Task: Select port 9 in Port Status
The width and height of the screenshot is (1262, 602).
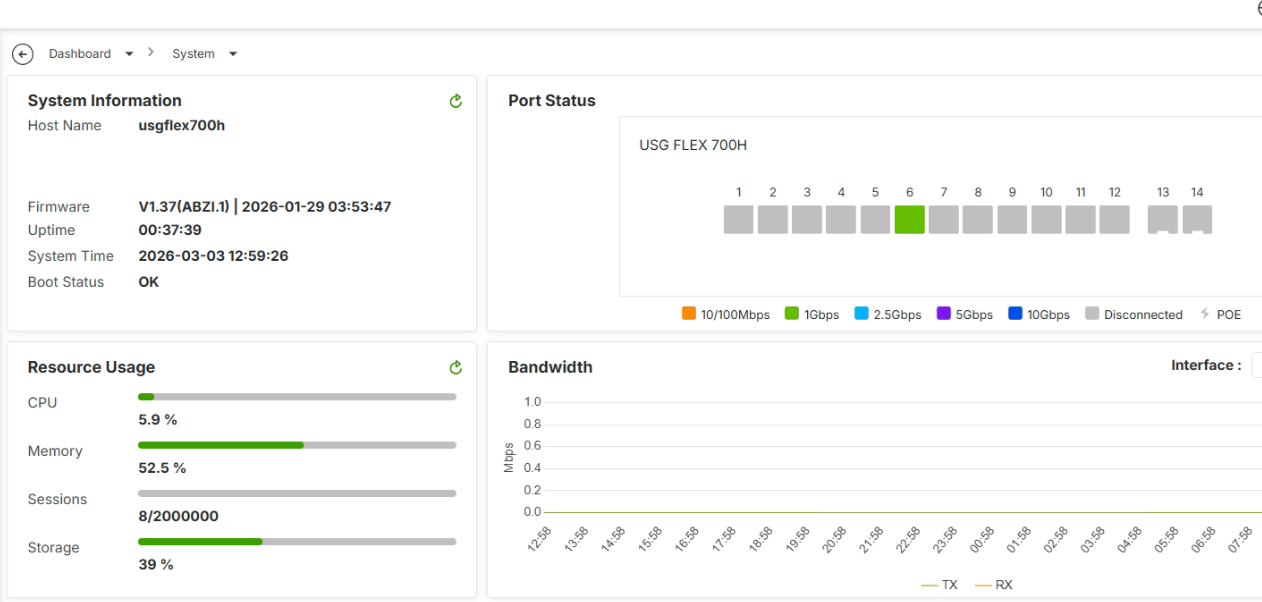Action: (1012, 220)
